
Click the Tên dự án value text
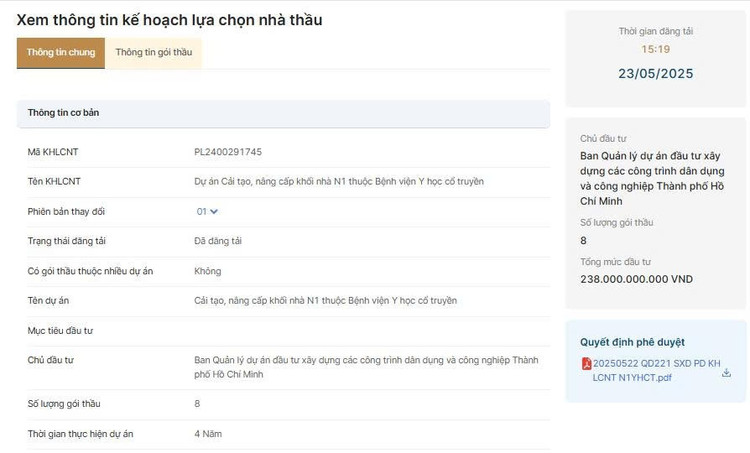click(x=325, y=300)
